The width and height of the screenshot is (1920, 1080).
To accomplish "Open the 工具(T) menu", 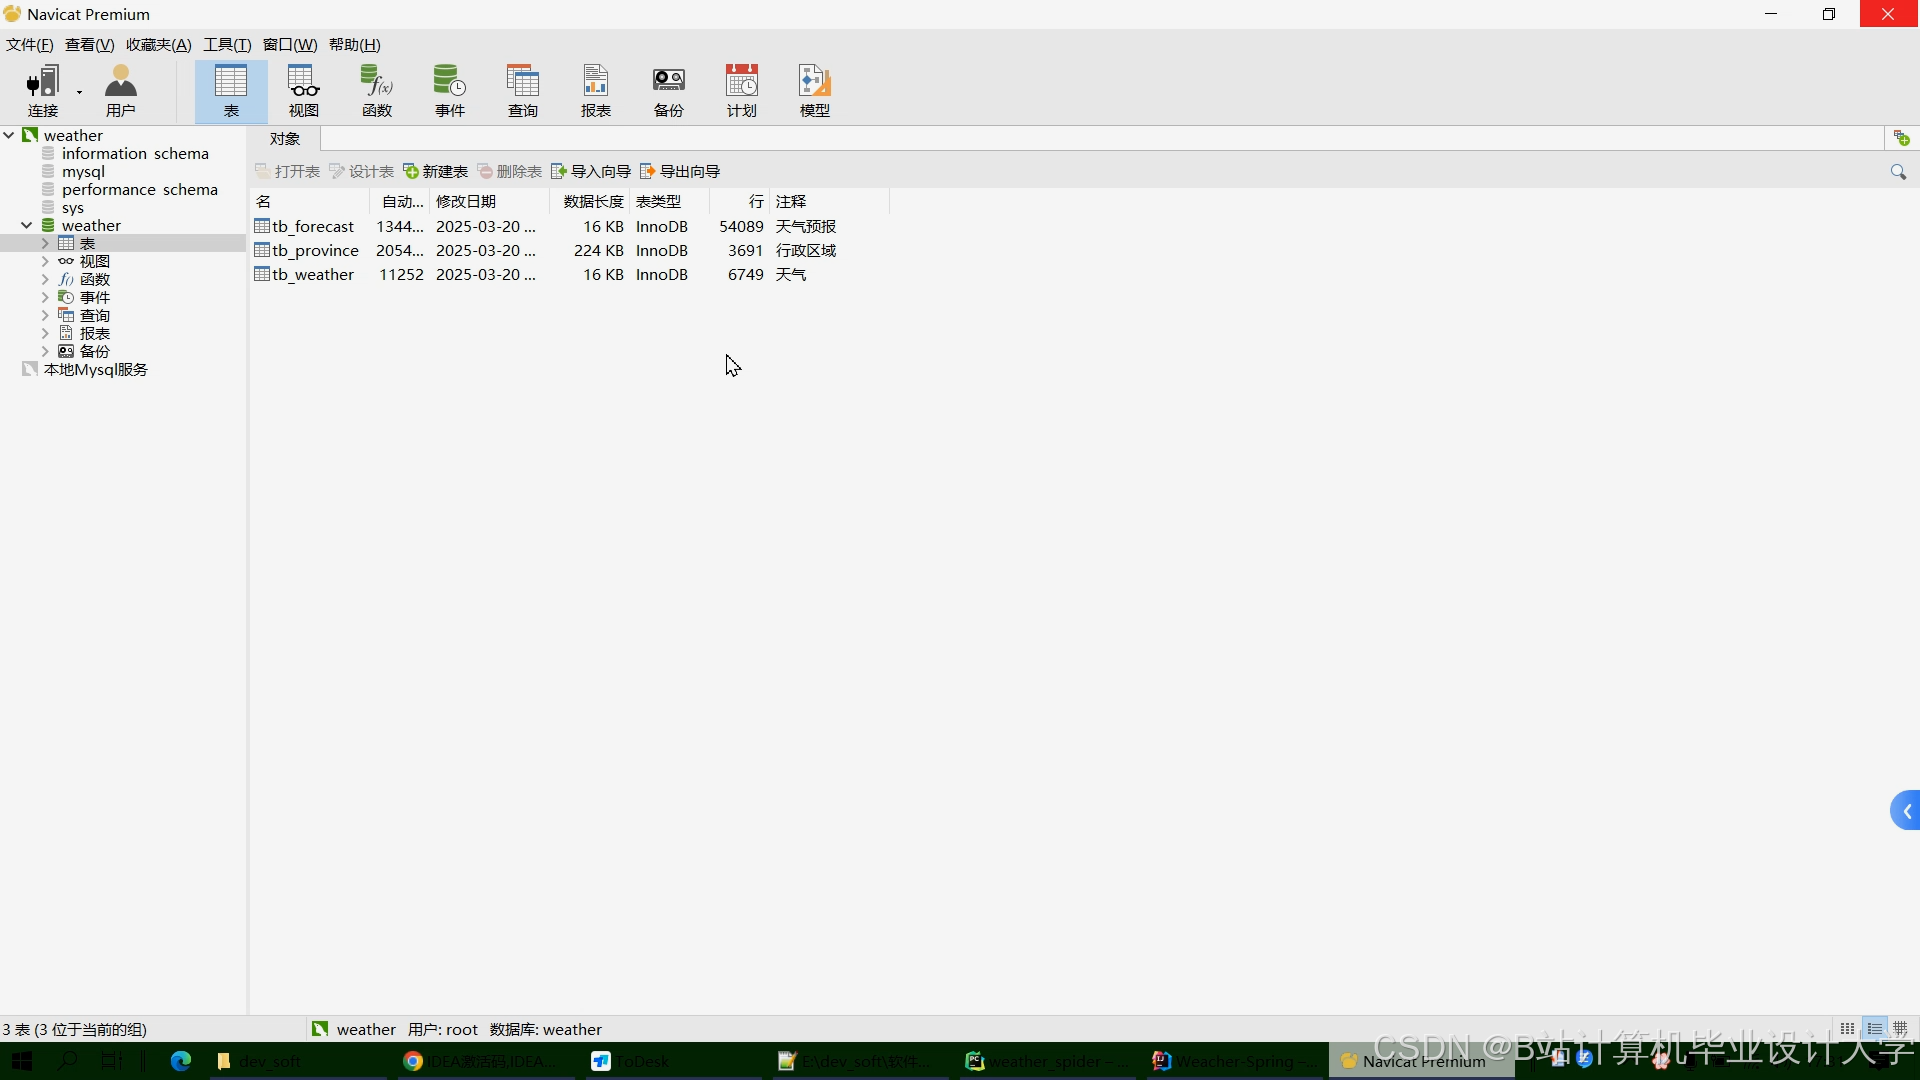I will [227, 45].
